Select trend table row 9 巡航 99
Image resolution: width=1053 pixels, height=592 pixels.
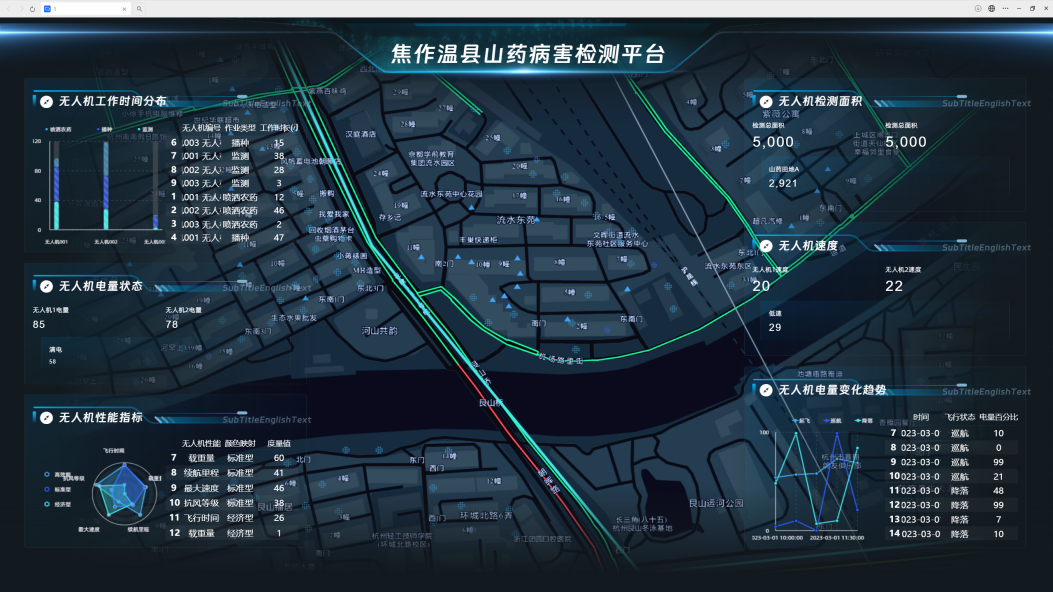point(952,462)
